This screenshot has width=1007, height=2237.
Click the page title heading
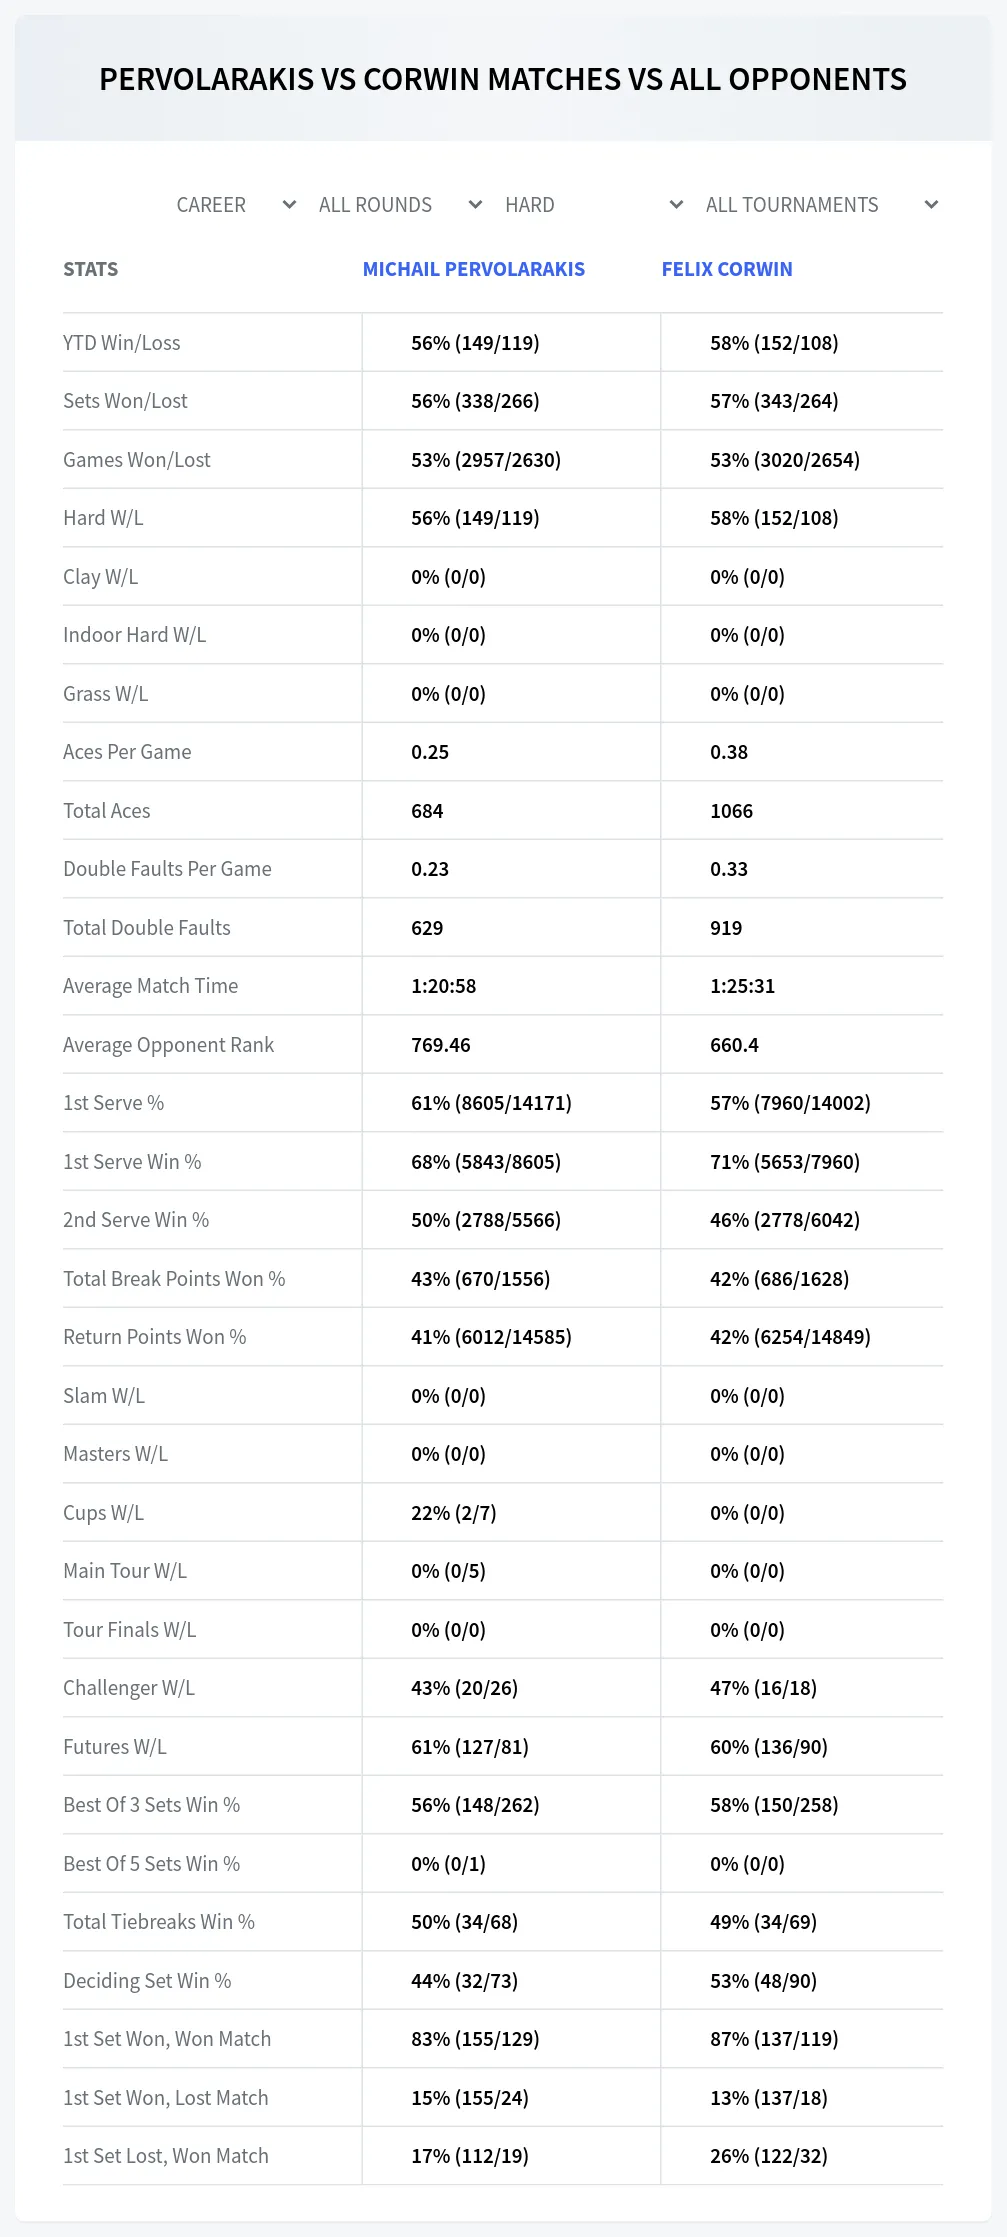coord(503,79)
